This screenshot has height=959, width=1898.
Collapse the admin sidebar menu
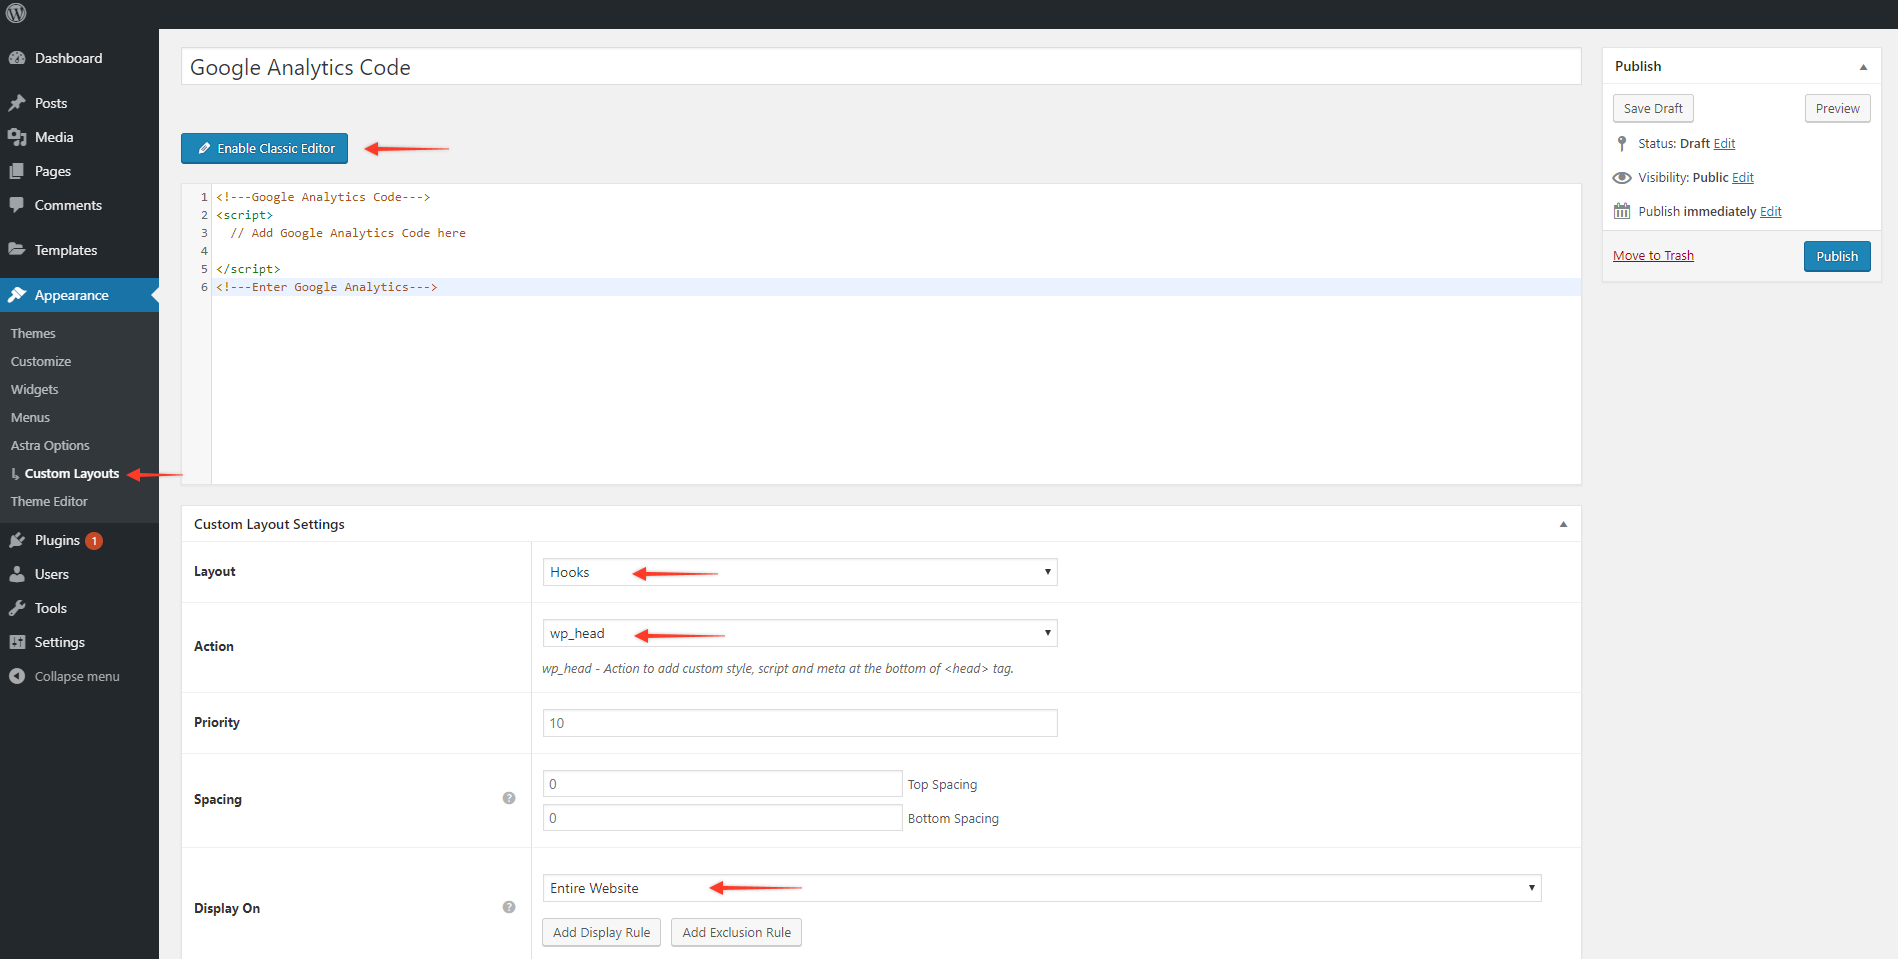coord(79,676)
